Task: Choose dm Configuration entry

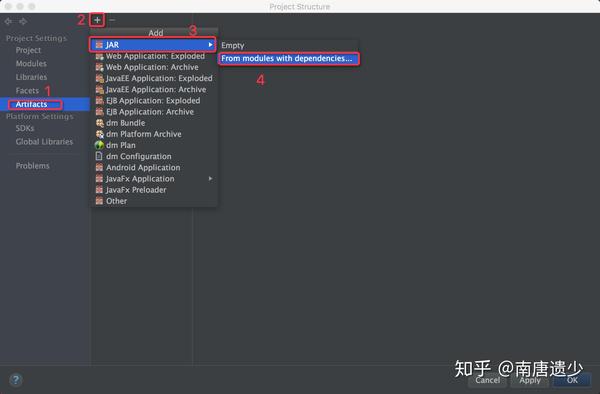Action: click(154, 156)
